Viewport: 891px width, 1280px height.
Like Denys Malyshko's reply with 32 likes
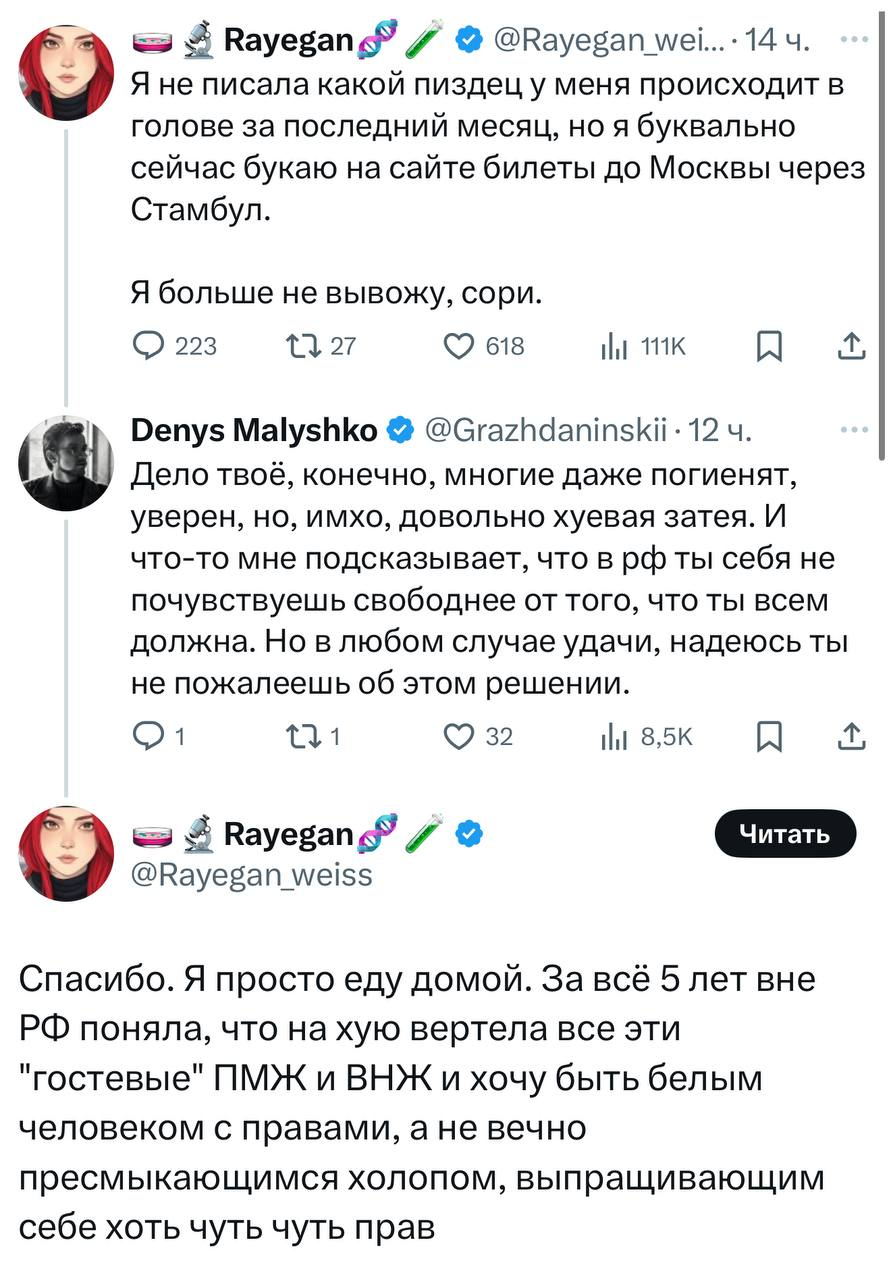pyautogui.click(x=461, y=737)
